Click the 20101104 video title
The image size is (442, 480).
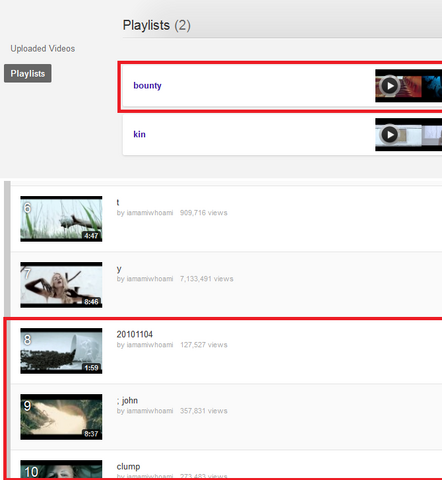(x=135, y=334)
